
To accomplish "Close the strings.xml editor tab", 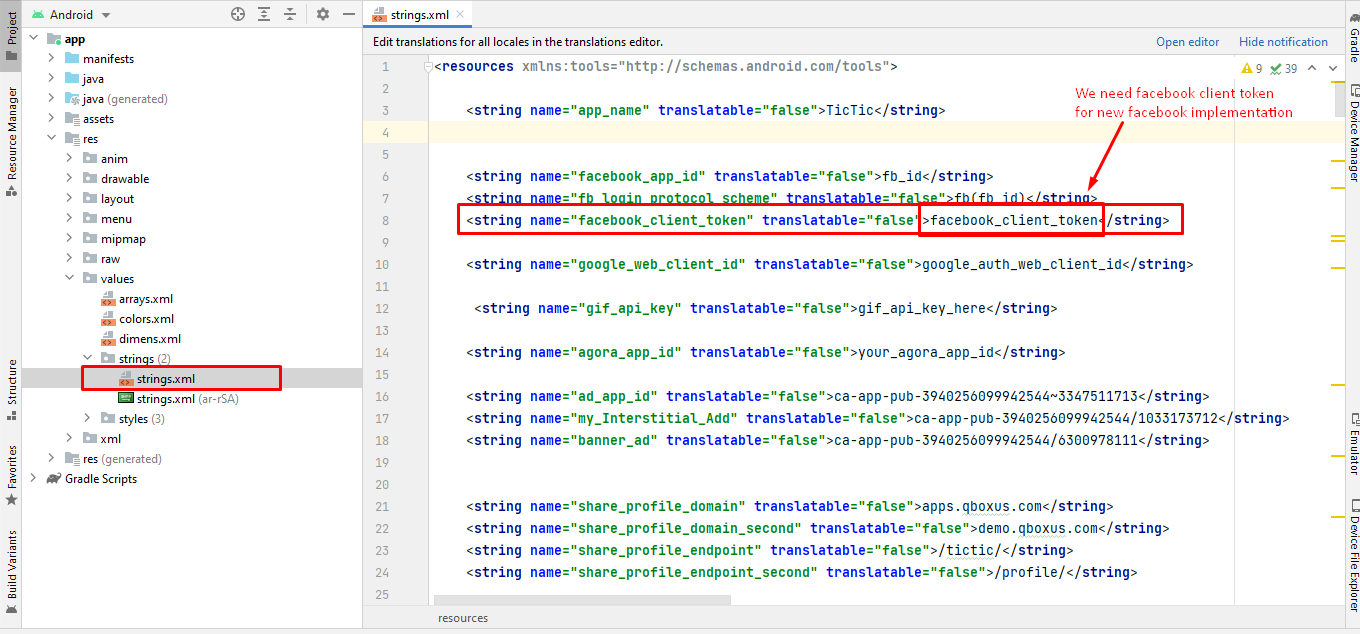I will [459, 15].
